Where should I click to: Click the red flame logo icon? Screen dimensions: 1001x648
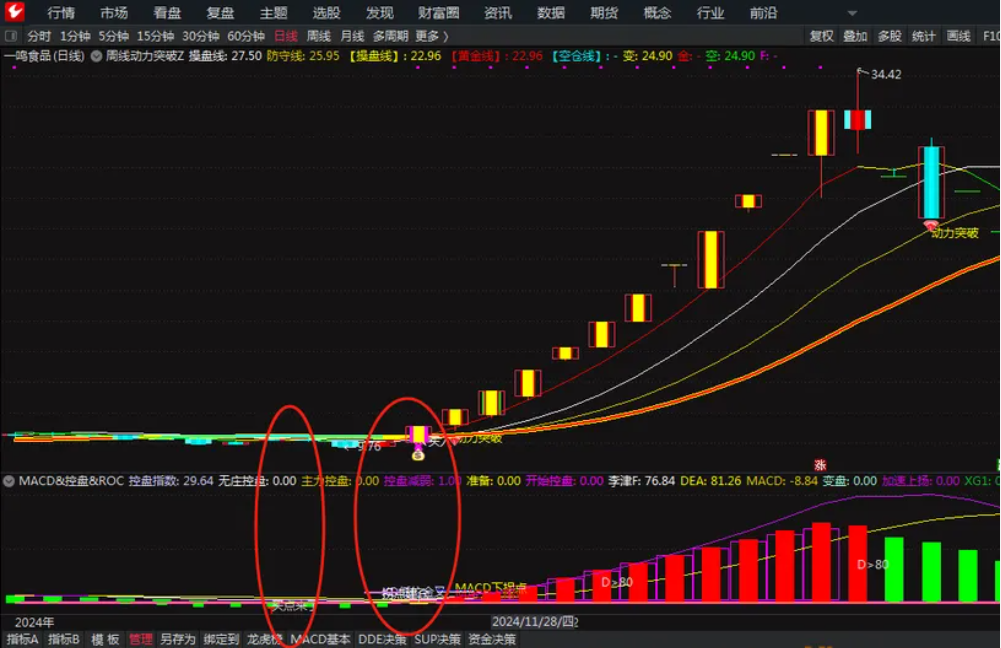(13, 13)
